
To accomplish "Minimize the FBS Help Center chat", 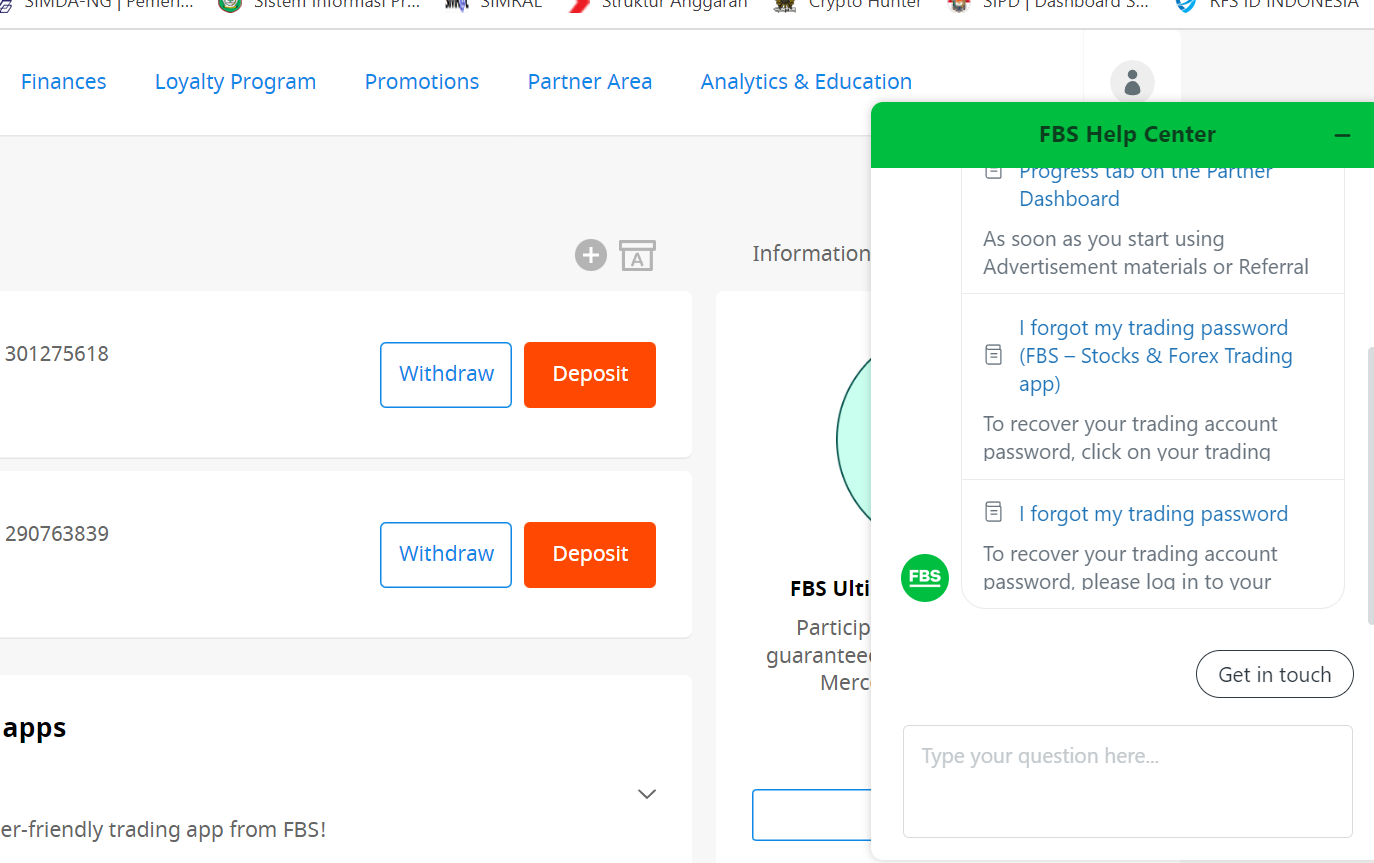I will tap(1342, 135).
